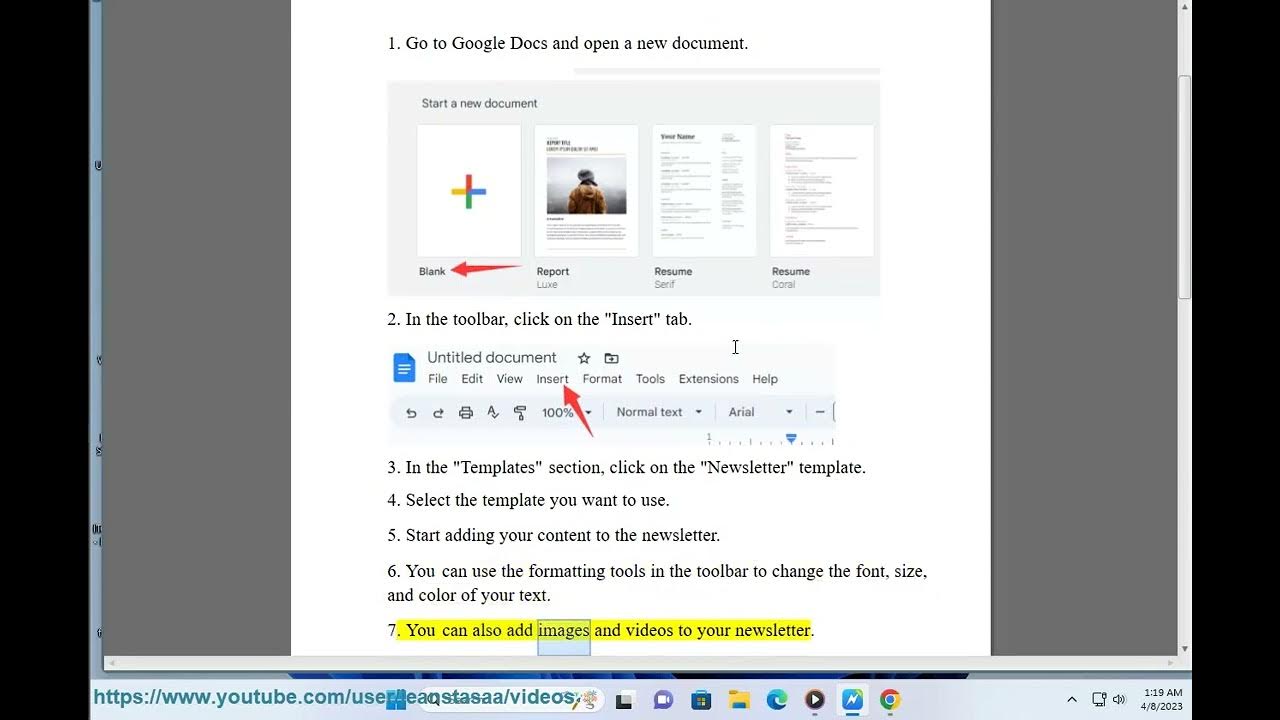Open the Arial font dropdown
The height and width of the screenshot is (720, 1280).
click(760, 412)
